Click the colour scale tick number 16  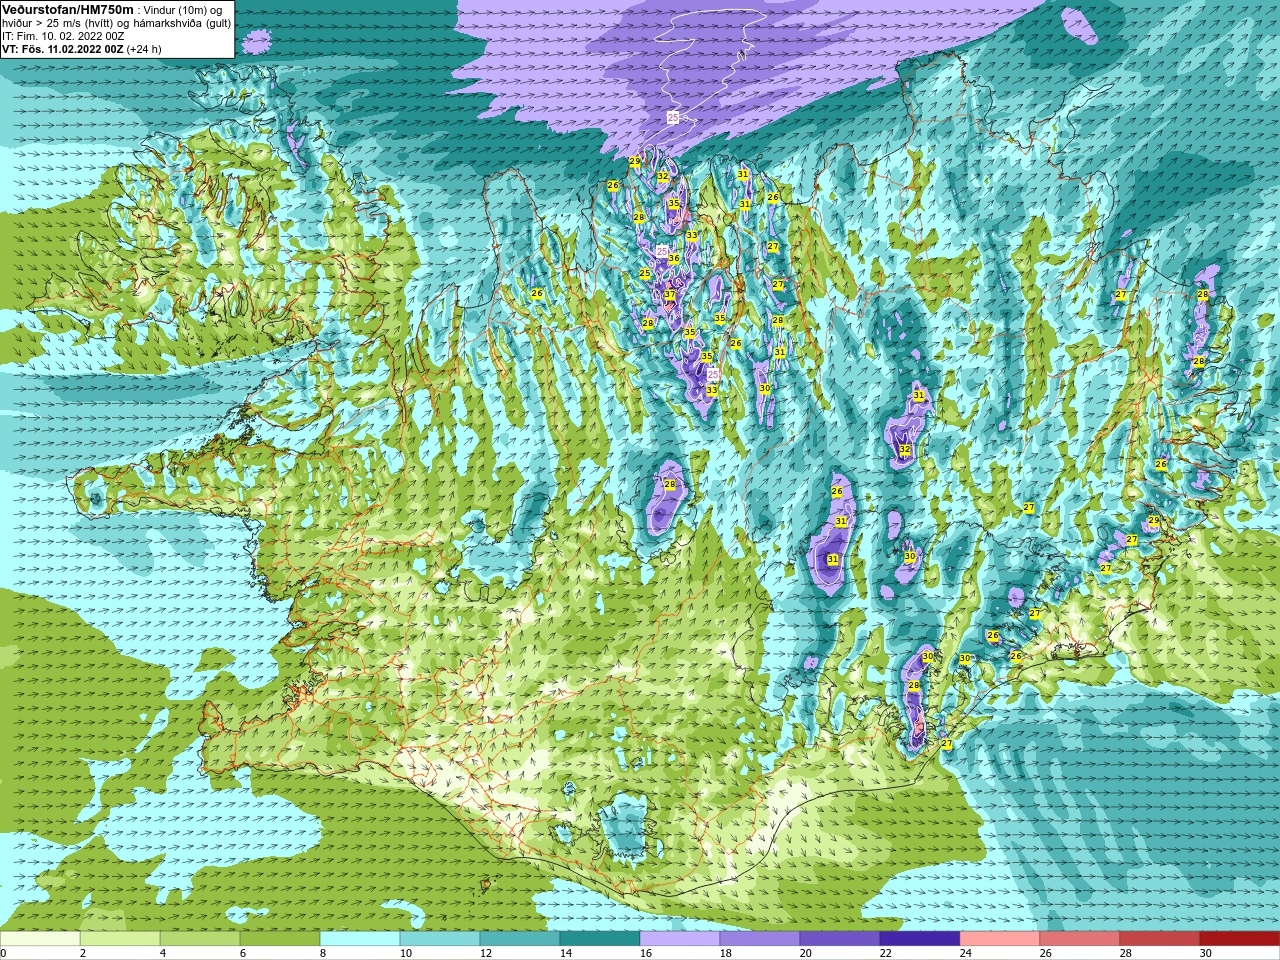click(646, 953)
